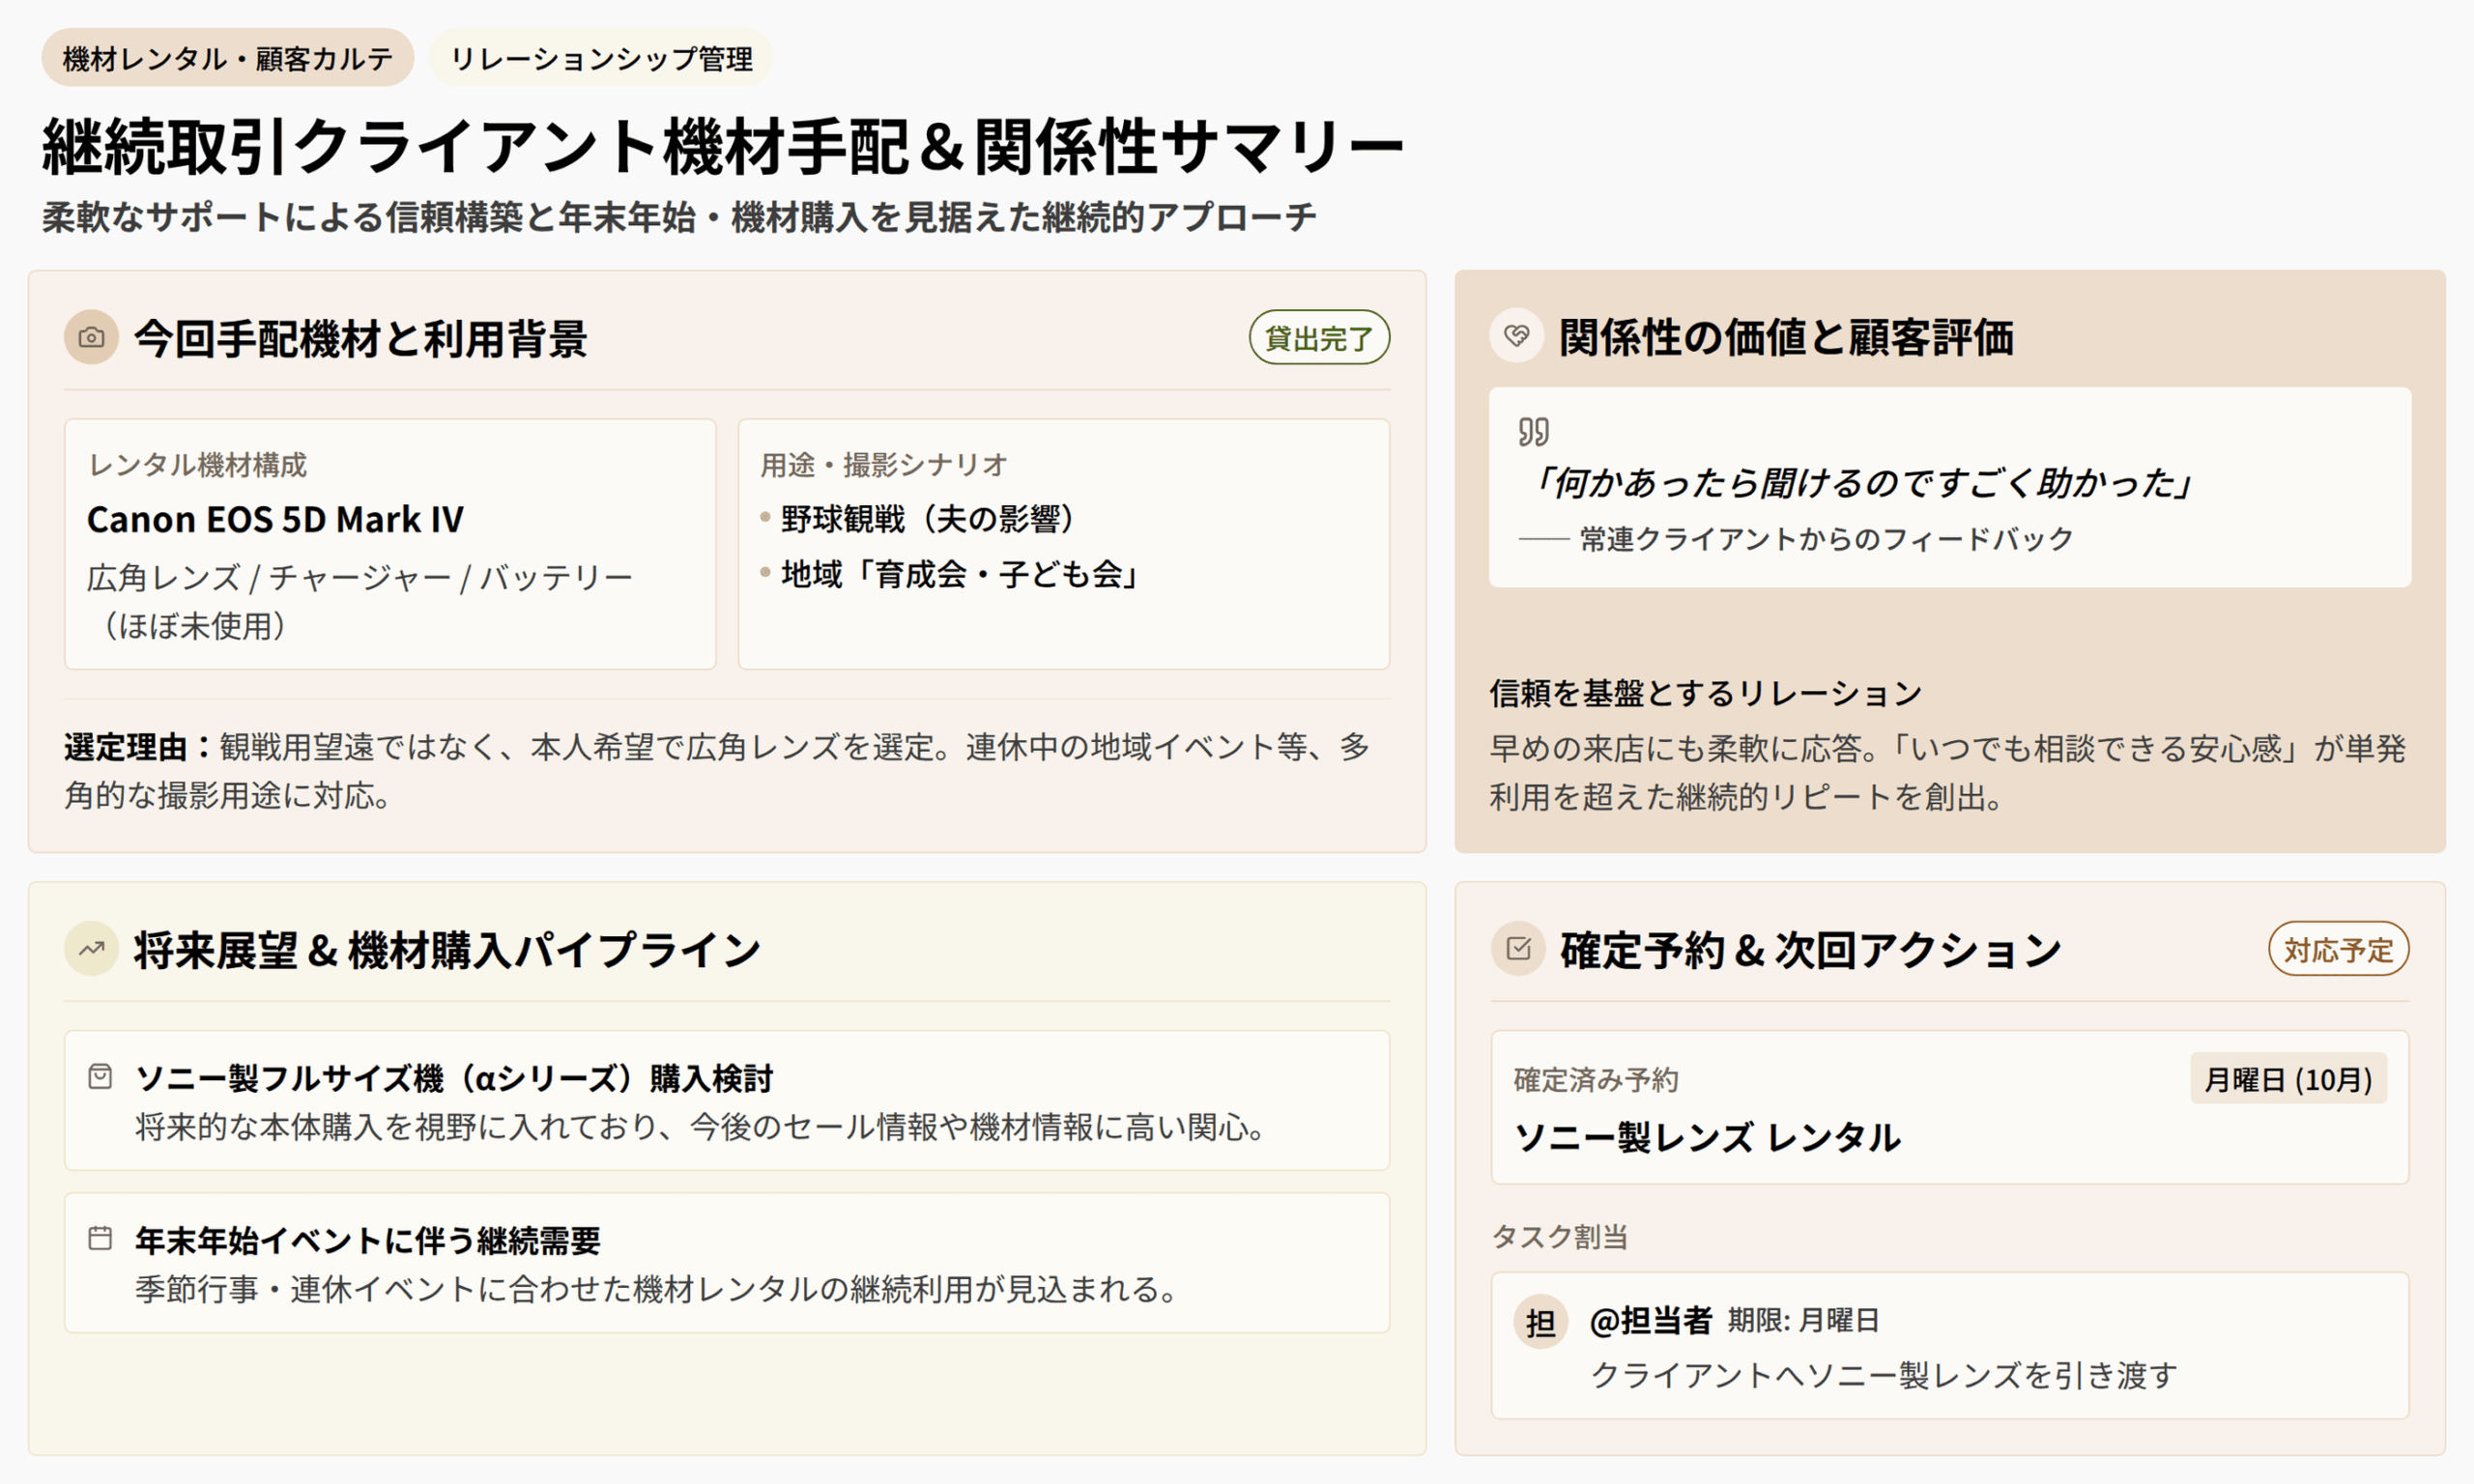Click the customer feedback quote card

(x=1950, y=487)
